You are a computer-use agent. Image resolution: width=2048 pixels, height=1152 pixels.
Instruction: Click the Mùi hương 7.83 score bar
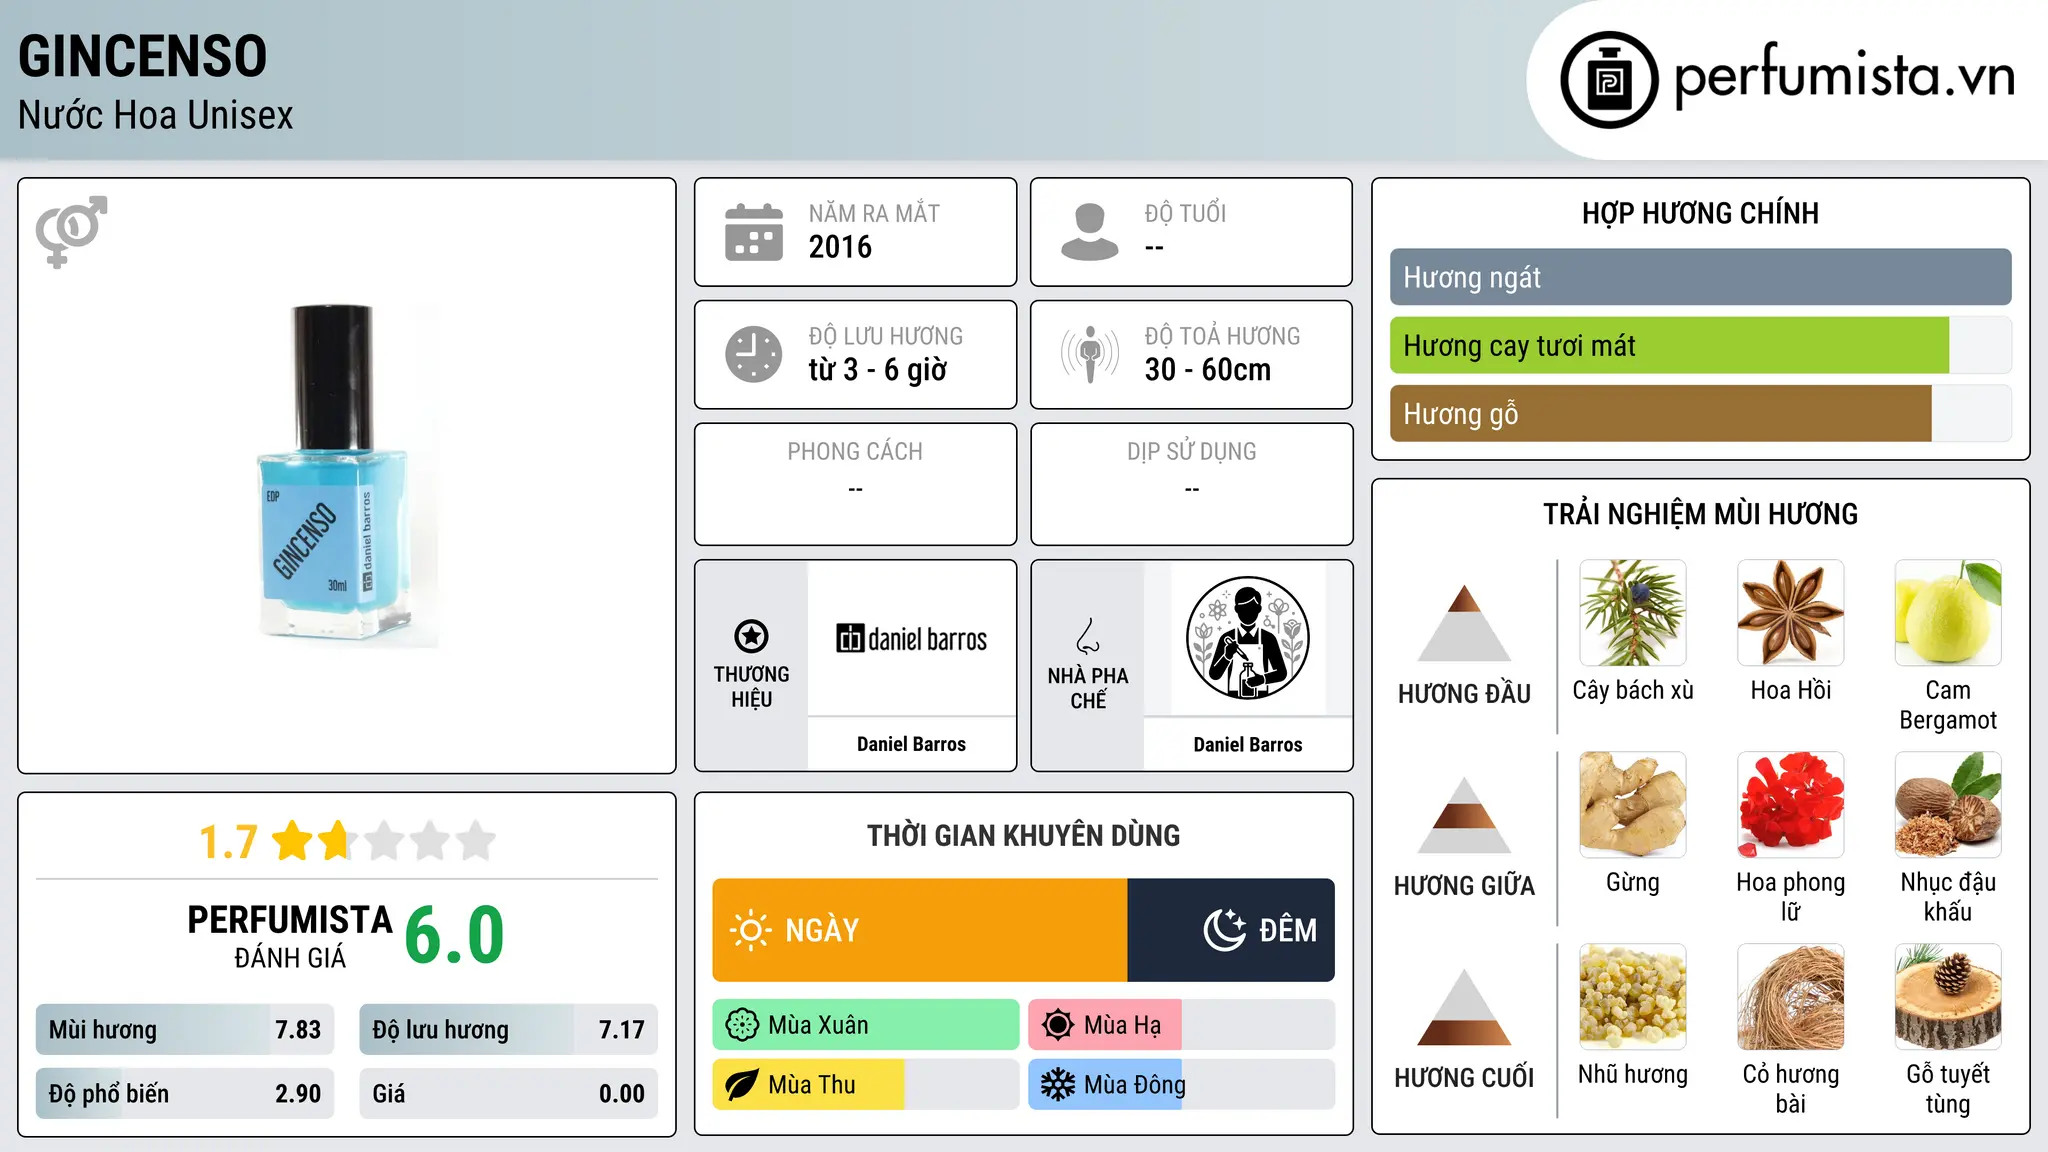pos(185,1029)
